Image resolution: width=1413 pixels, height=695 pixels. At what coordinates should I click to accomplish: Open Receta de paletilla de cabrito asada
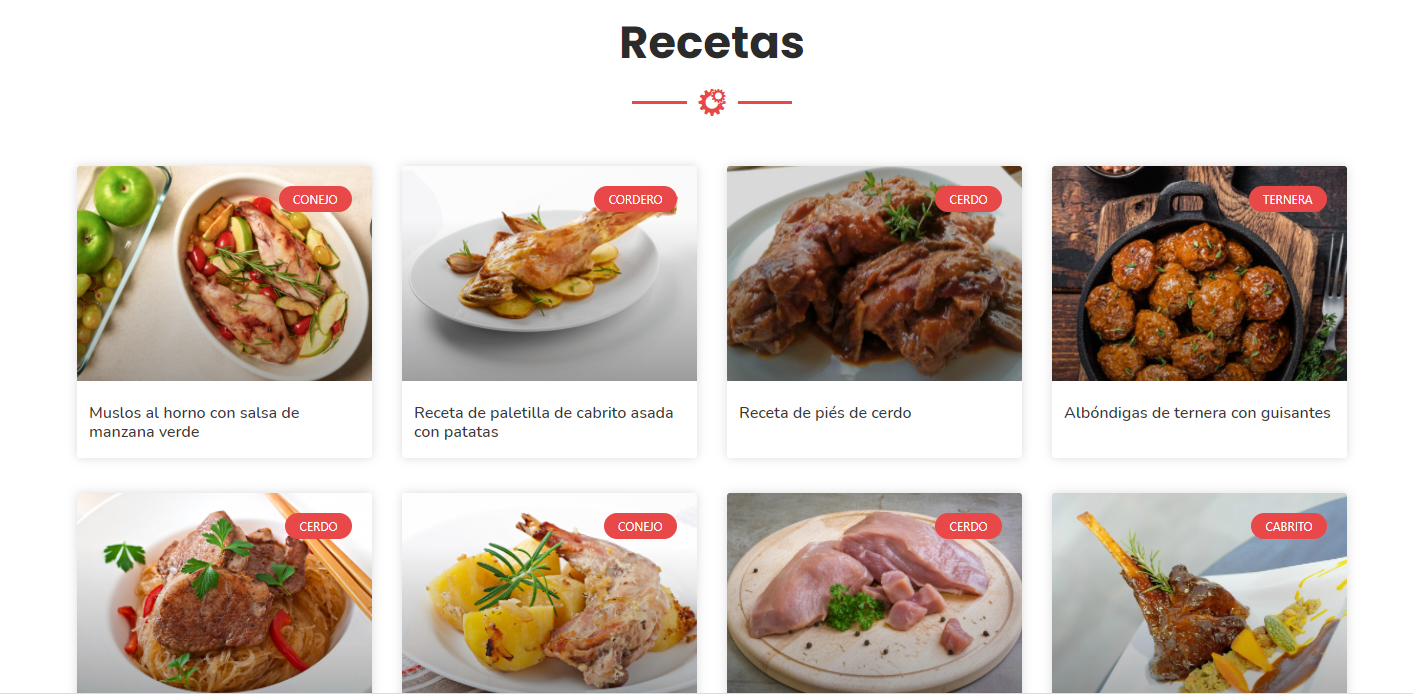pyautogui.click(x=544, y=422)
